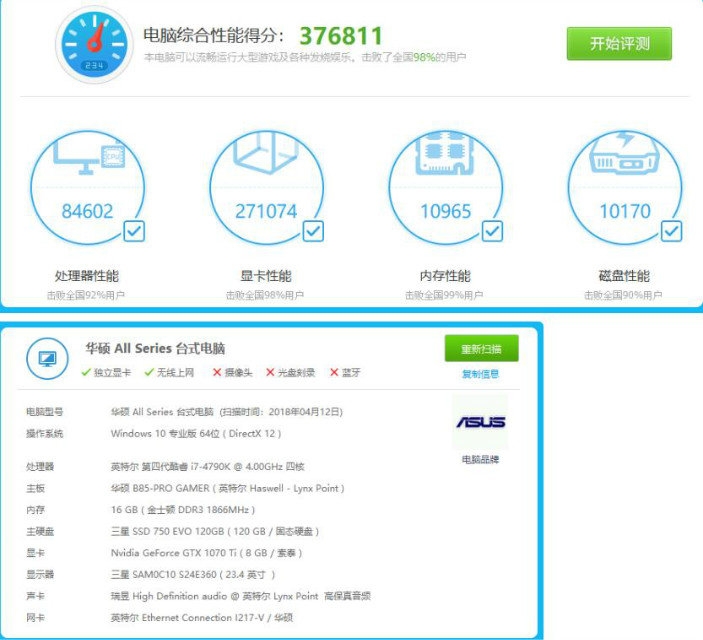Toggle checkbox on the 271074 graphics score

tap(313, 231)
